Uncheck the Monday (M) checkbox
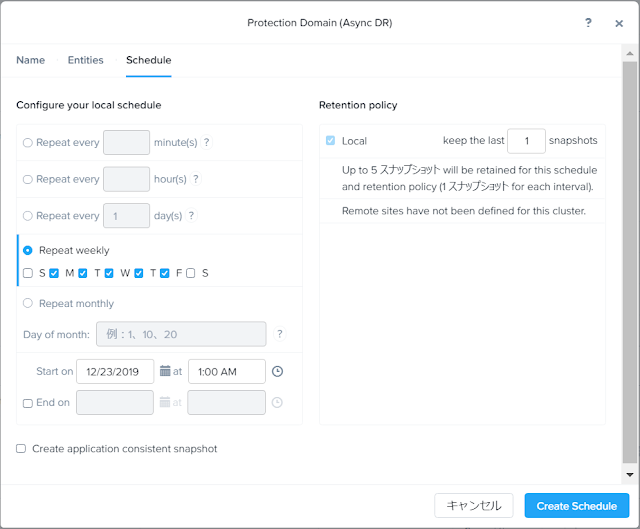This screenshot has width=640, height=529. point(54,273)
